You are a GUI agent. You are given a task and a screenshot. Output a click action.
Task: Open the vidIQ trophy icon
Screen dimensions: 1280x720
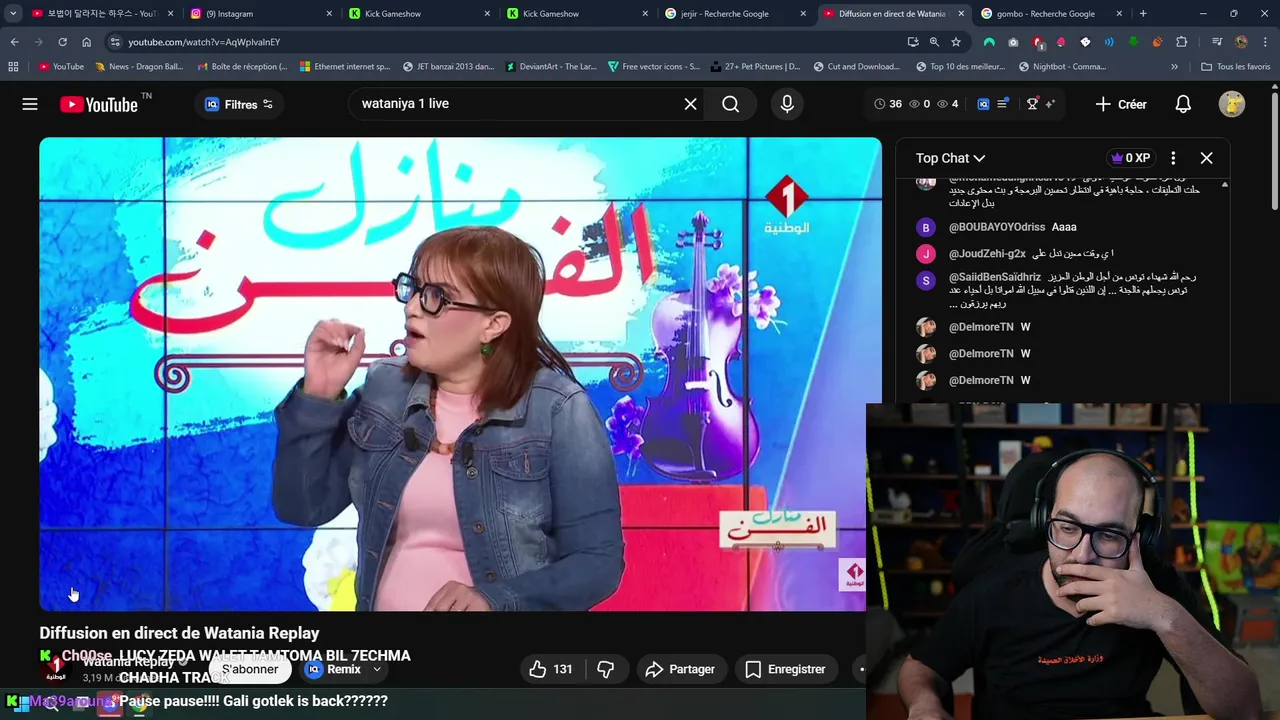click(1032, 104)
